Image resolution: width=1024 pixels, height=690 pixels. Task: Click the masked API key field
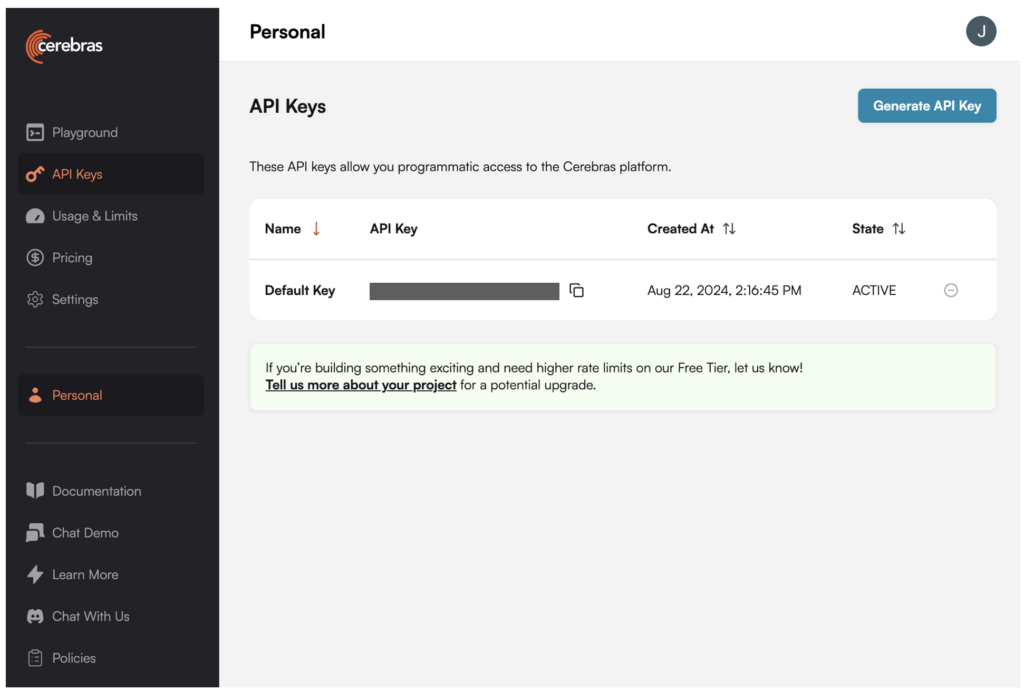(464, 291)
